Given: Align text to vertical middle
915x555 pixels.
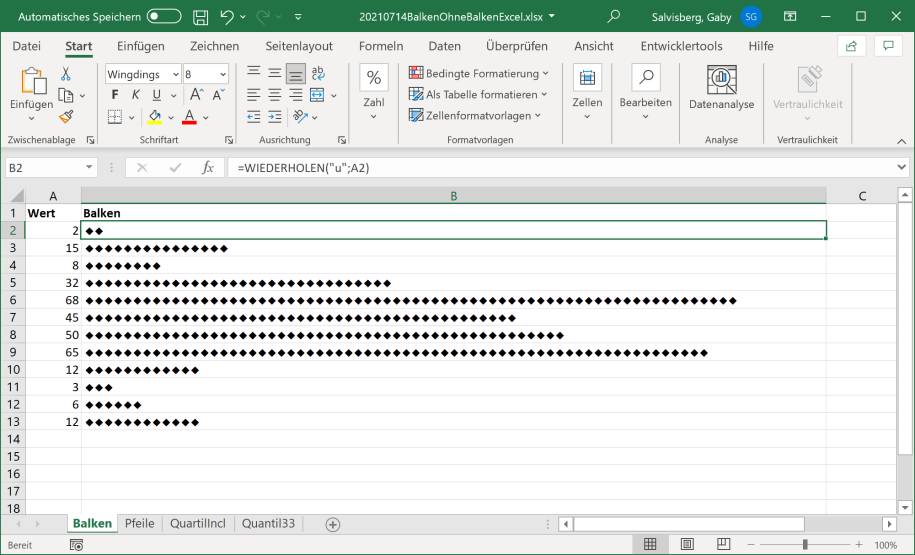Looking at the screenshot, I should pos(274,72).
